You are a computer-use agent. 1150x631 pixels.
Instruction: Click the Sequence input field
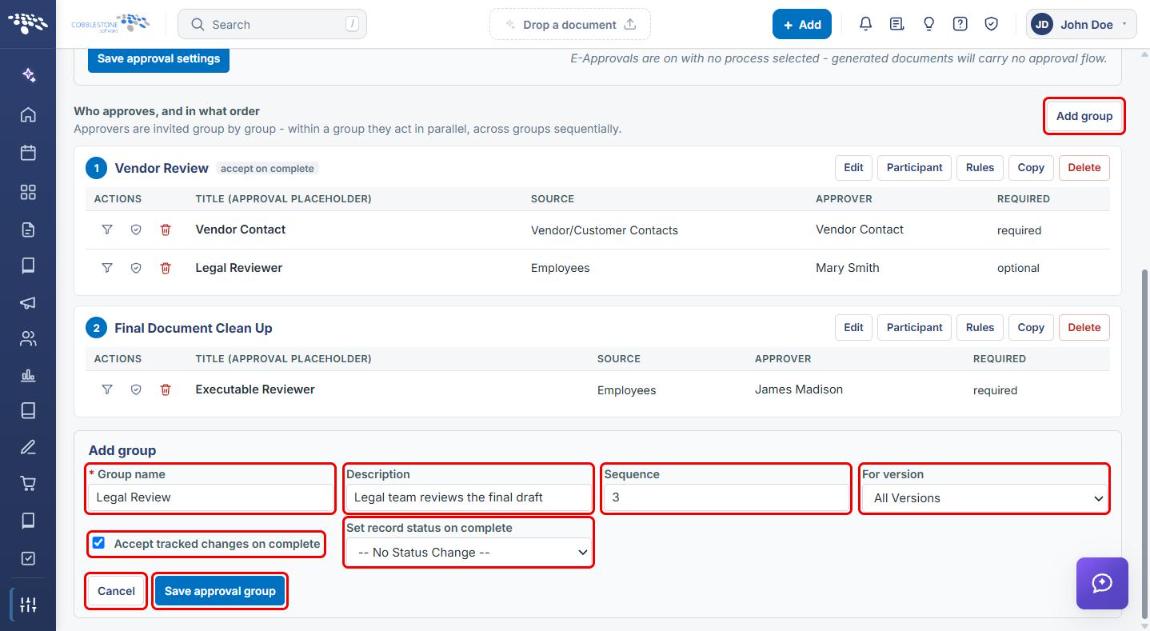(726, 497)
